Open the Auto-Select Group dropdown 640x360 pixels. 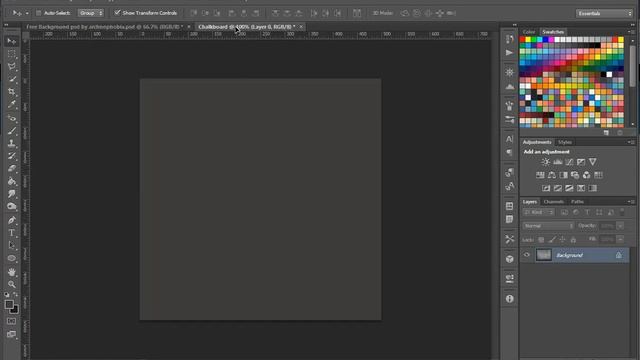pyautogui.click(x=91, y=13)
